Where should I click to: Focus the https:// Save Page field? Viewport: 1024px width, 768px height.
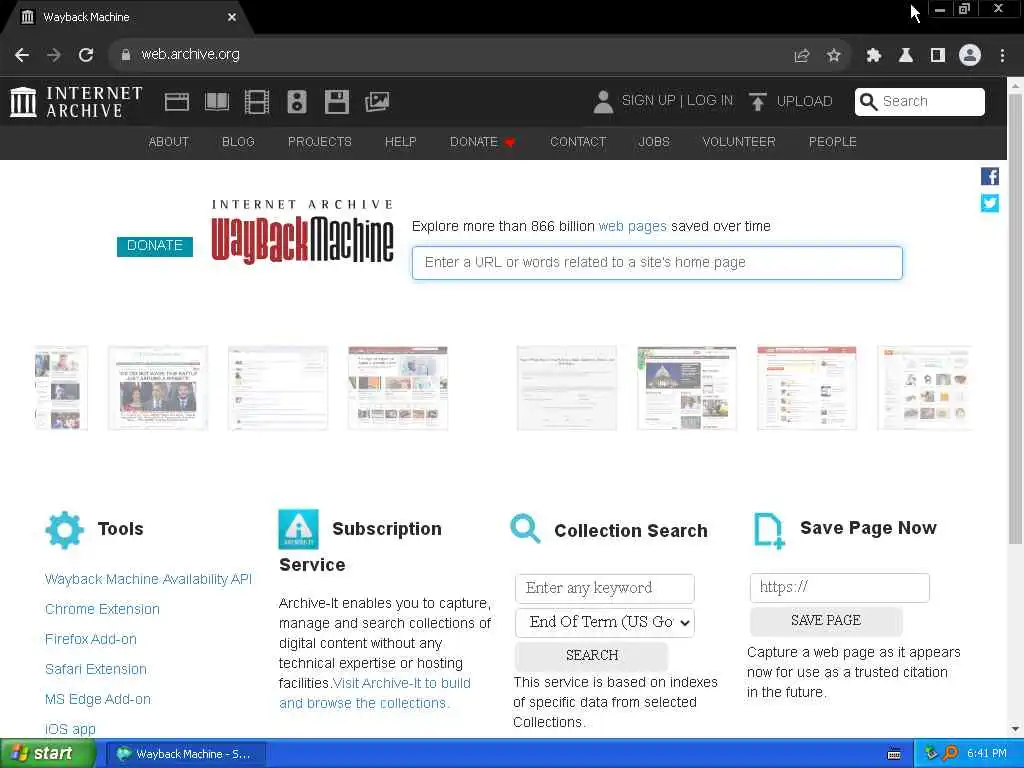click(x=839, y=588)
